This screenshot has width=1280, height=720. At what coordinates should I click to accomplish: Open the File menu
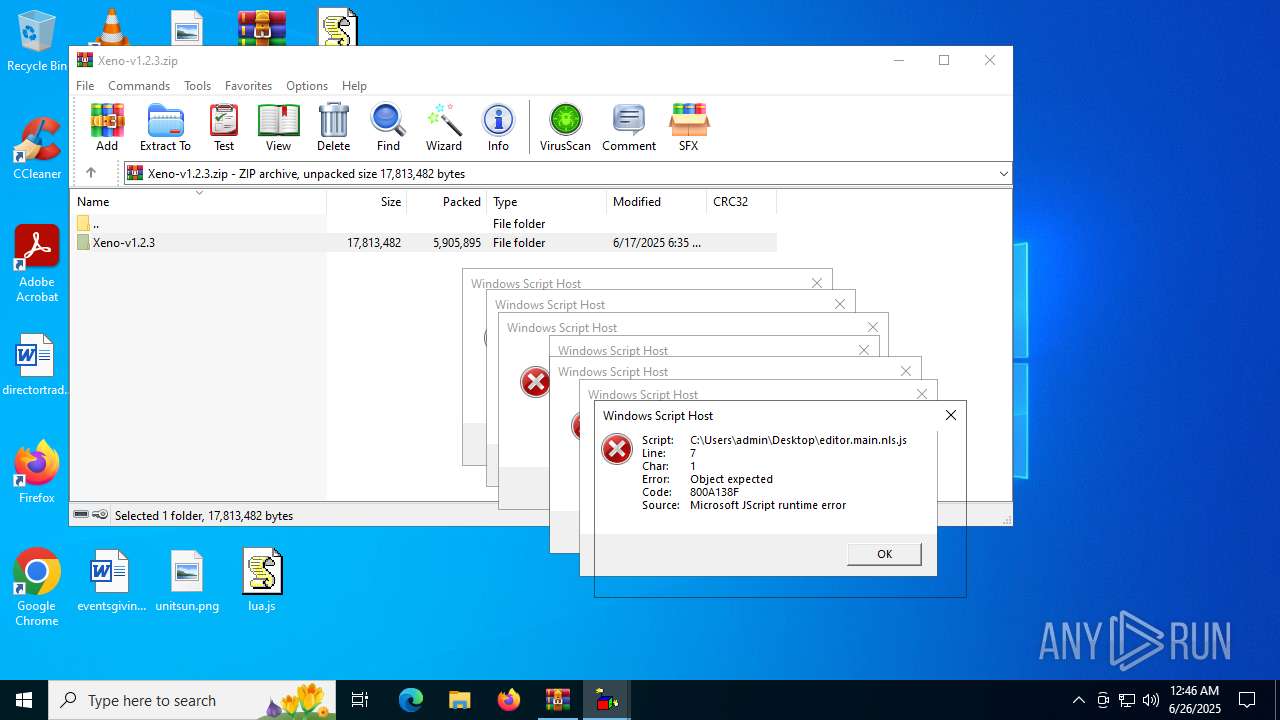(85, 86)
